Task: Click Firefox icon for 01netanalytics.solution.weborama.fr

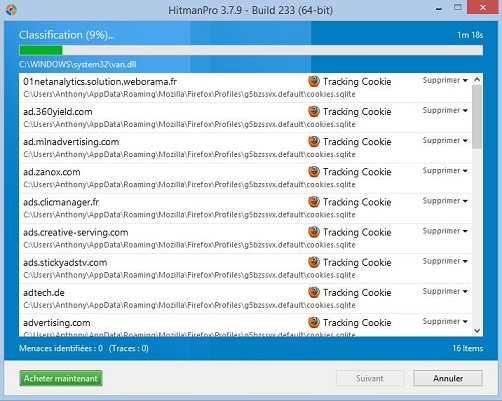Action: pos(314,81)
